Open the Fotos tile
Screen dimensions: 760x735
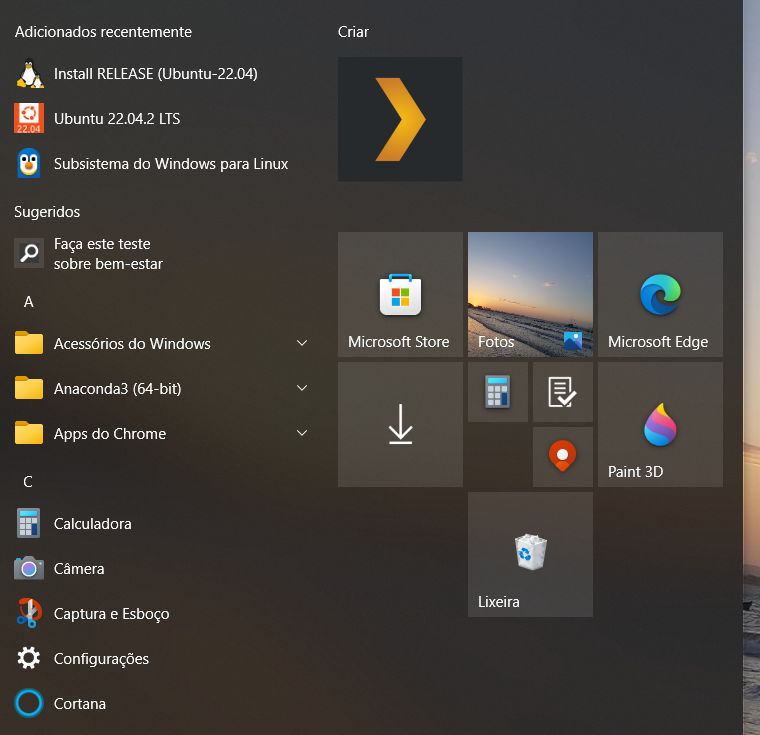point(530,294)
